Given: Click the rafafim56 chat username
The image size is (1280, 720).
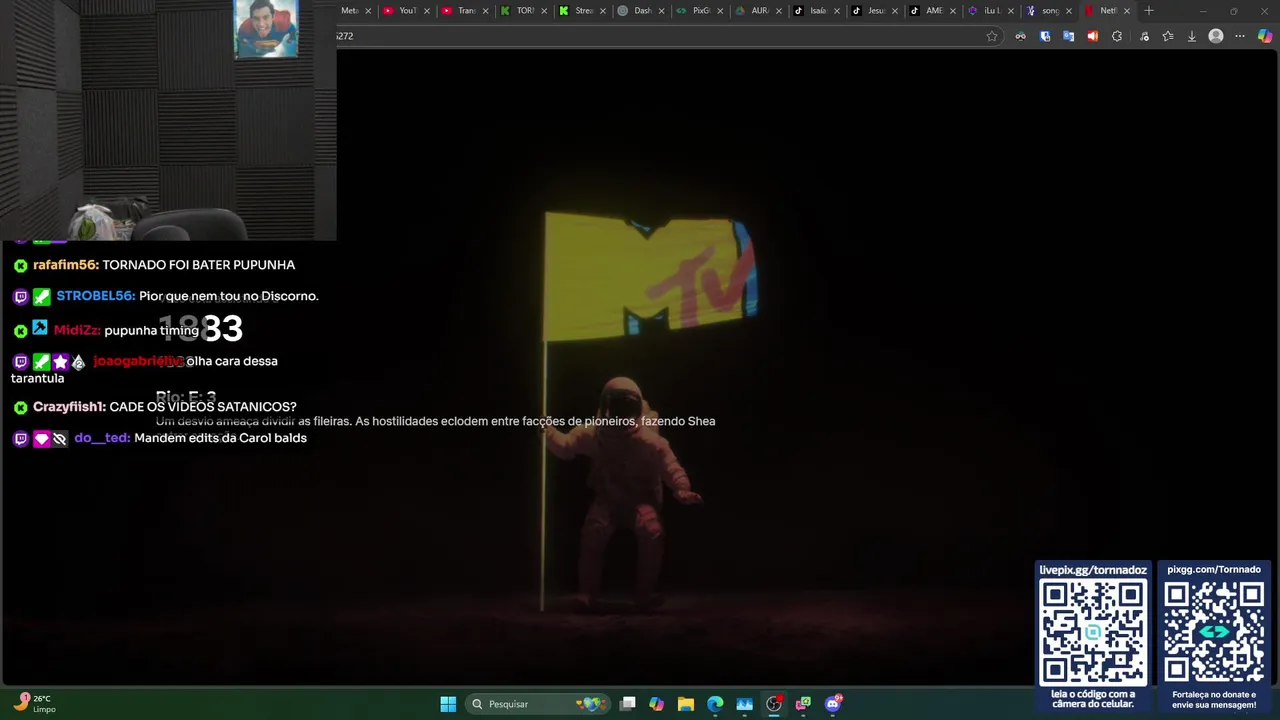Looking at the screenshot, I should [65, 265].
